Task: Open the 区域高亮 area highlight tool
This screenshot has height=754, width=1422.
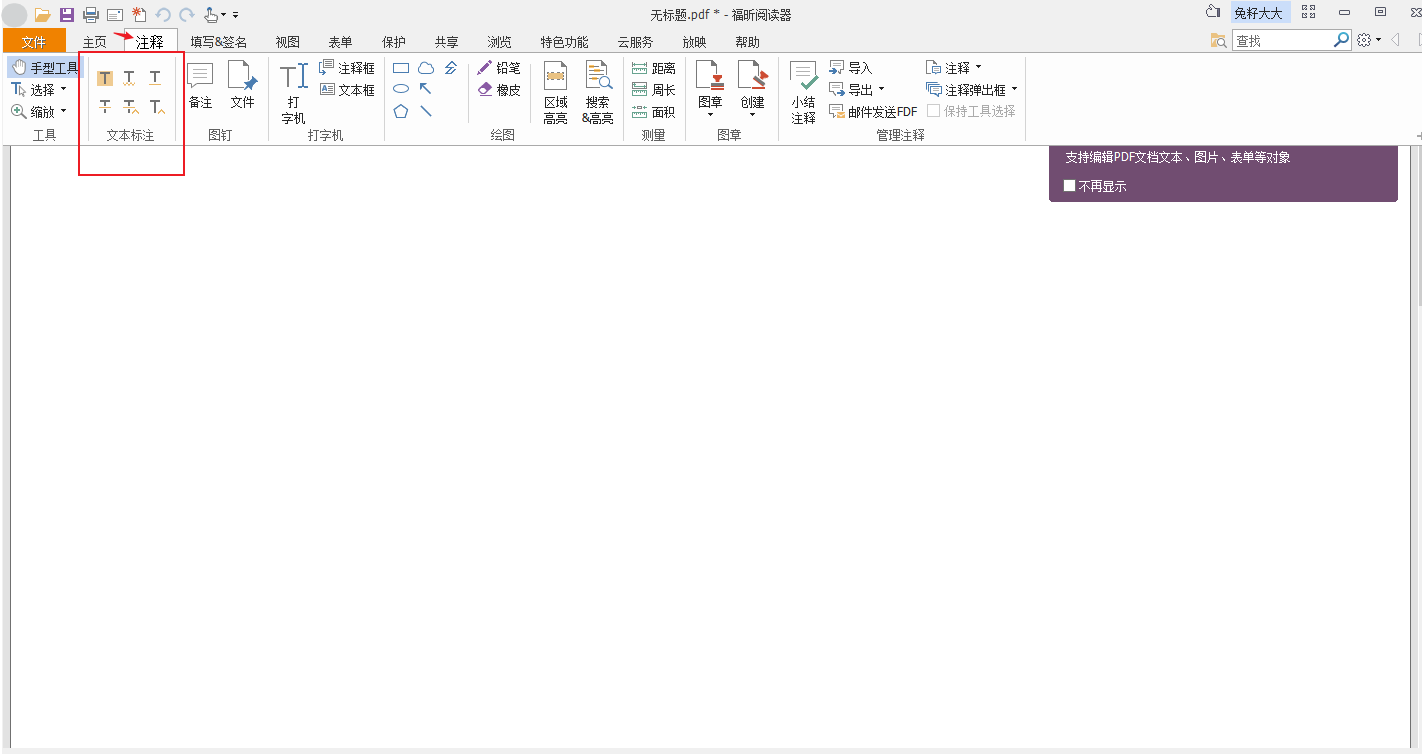Action: click(x=556, y=90)
